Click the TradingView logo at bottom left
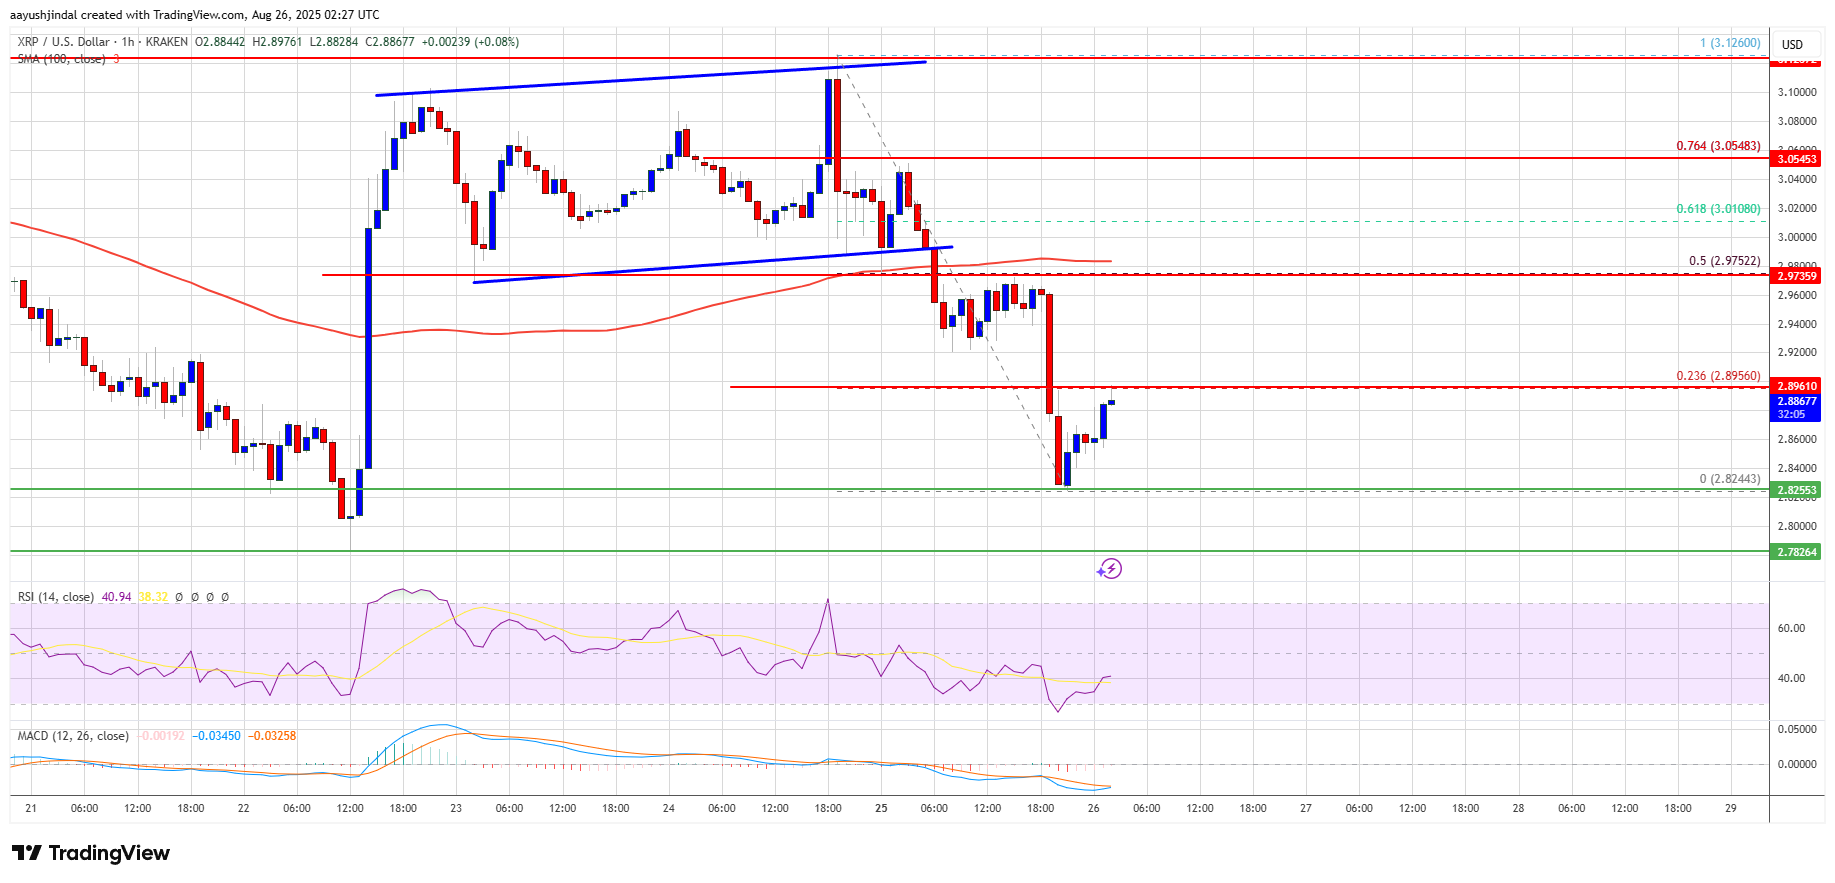The image size is (1835, 883). tap(91, 853)
